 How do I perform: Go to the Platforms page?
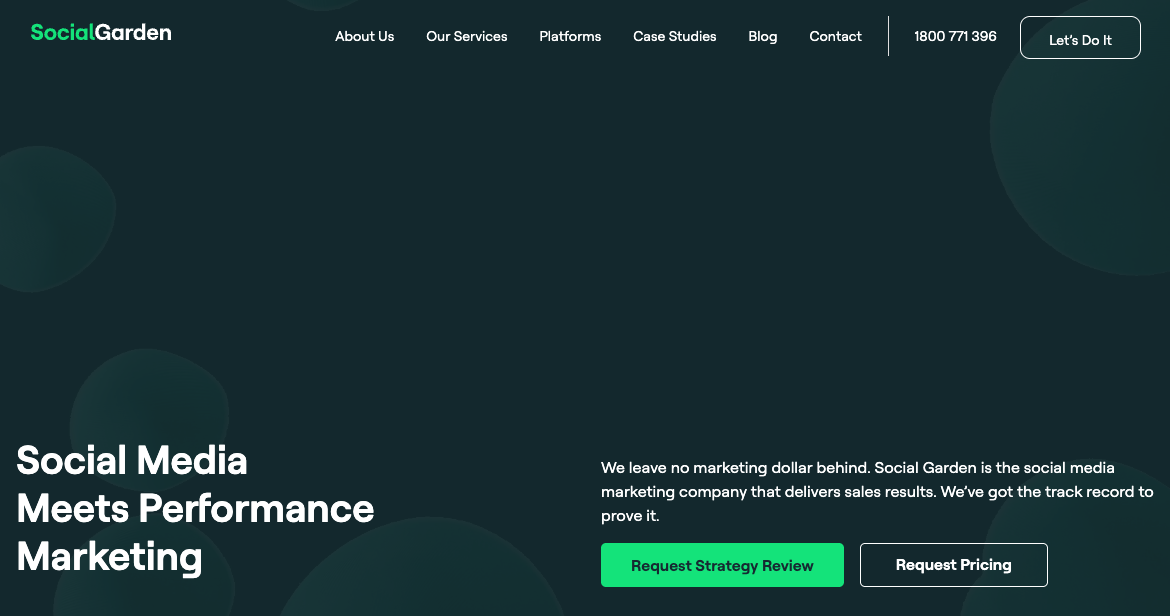coord(570,36)
